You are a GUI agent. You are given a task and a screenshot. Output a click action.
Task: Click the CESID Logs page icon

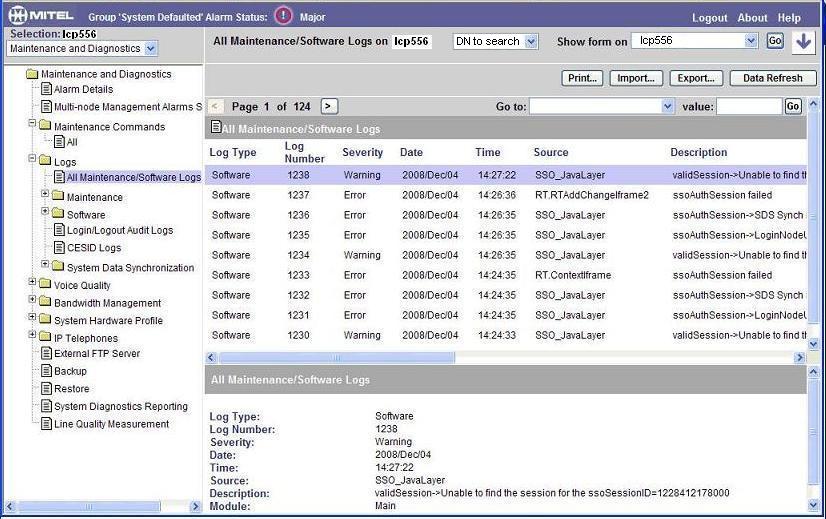pos(60,247)
